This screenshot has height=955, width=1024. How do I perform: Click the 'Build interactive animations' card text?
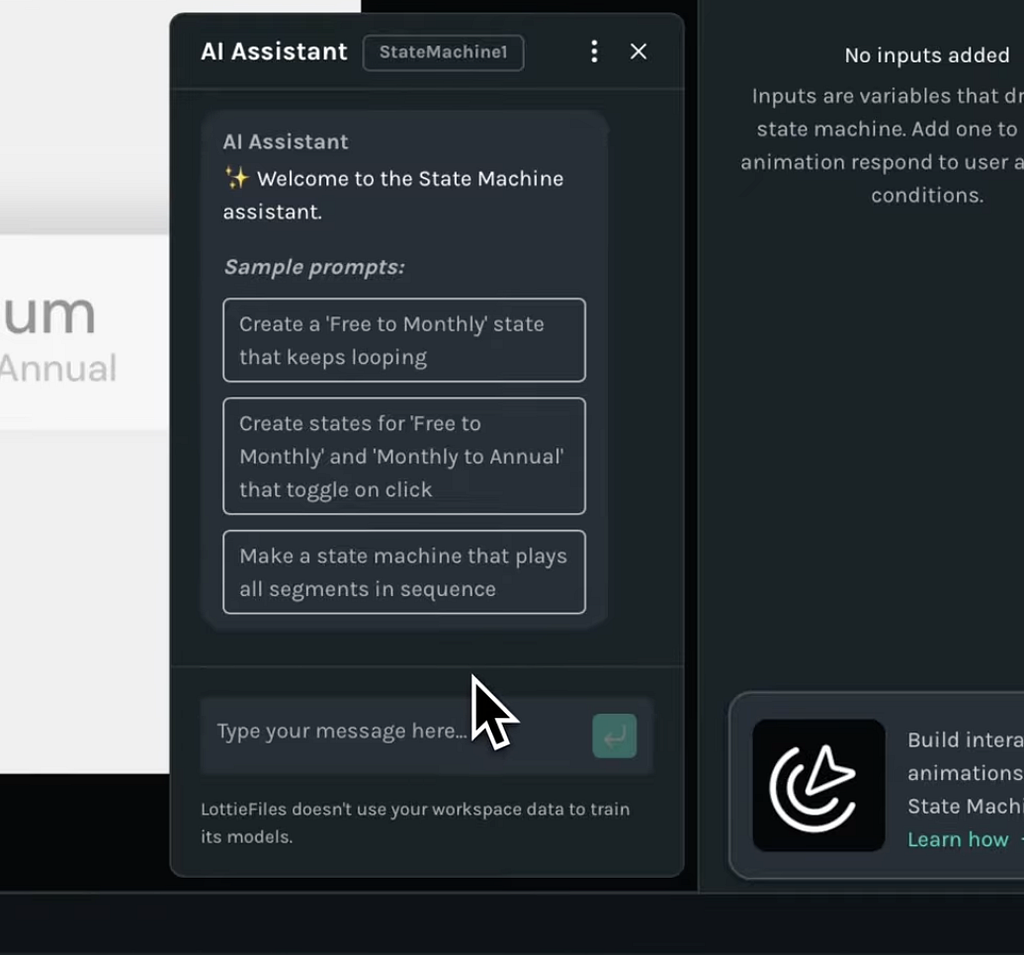964,773
